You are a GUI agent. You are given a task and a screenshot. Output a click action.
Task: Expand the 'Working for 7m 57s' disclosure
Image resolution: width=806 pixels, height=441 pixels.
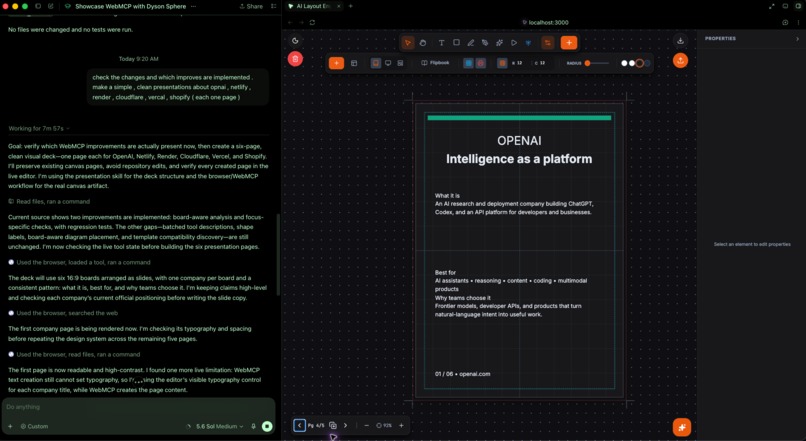coord(39,128)
